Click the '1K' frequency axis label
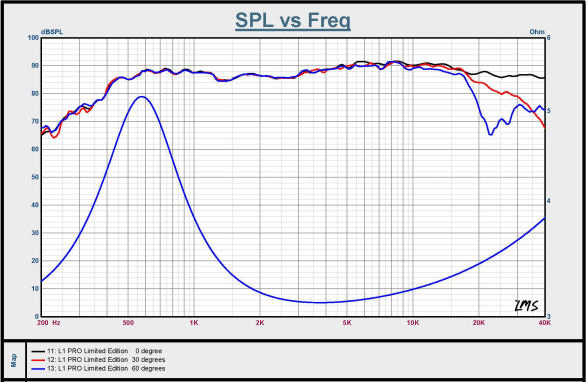The height and width of the screenshot is (382, 586). [x=194, y=323]
